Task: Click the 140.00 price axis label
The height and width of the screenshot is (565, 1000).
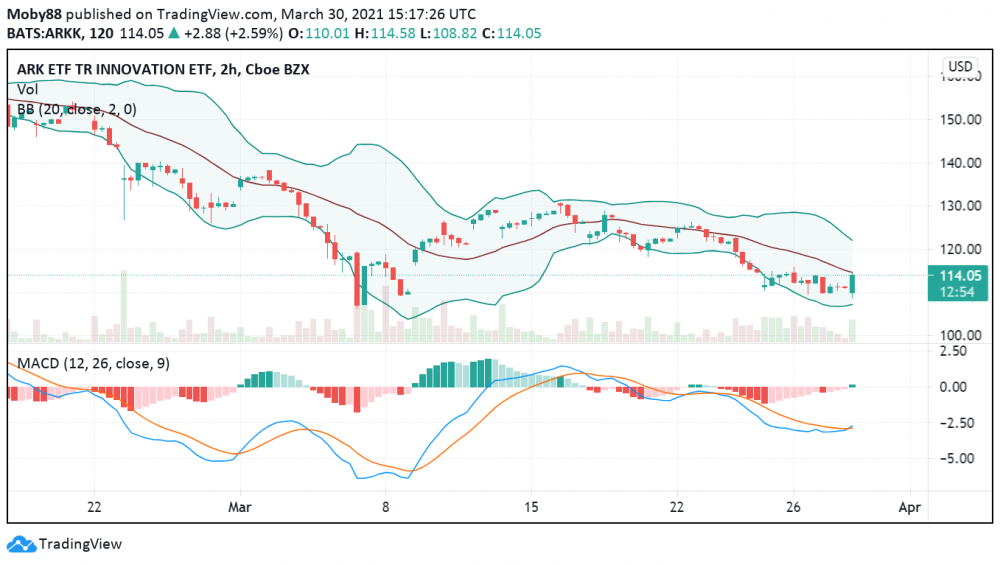Action: [960, 163]
